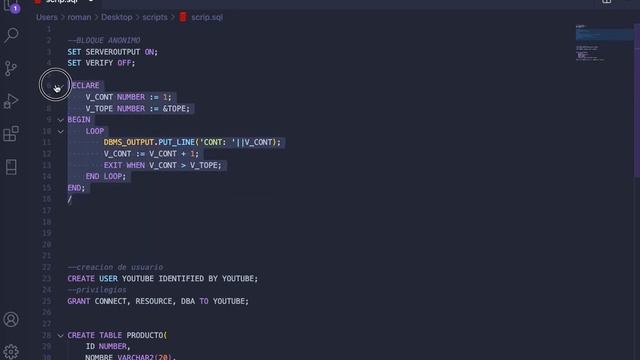Place cursor on SET SERVEROUTPUT ON line
Viewport: 640px width, 360px height.
click(113, 52)
